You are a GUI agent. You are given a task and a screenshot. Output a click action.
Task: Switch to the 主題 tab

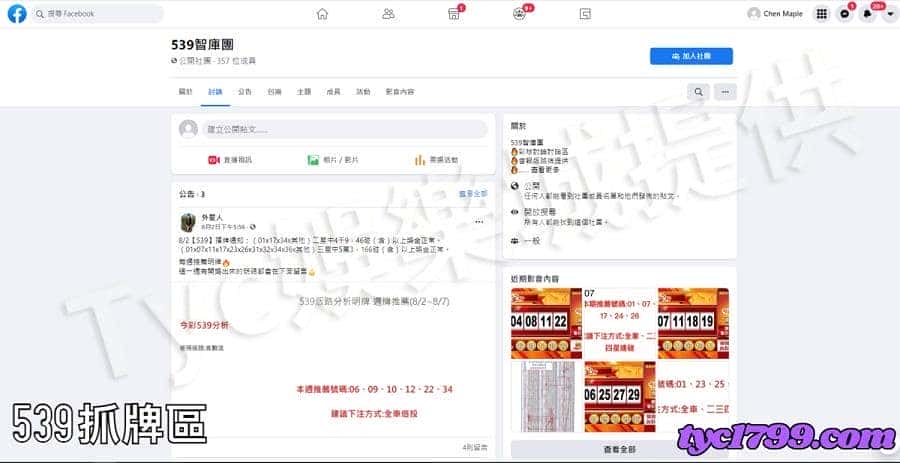[304, 92]
